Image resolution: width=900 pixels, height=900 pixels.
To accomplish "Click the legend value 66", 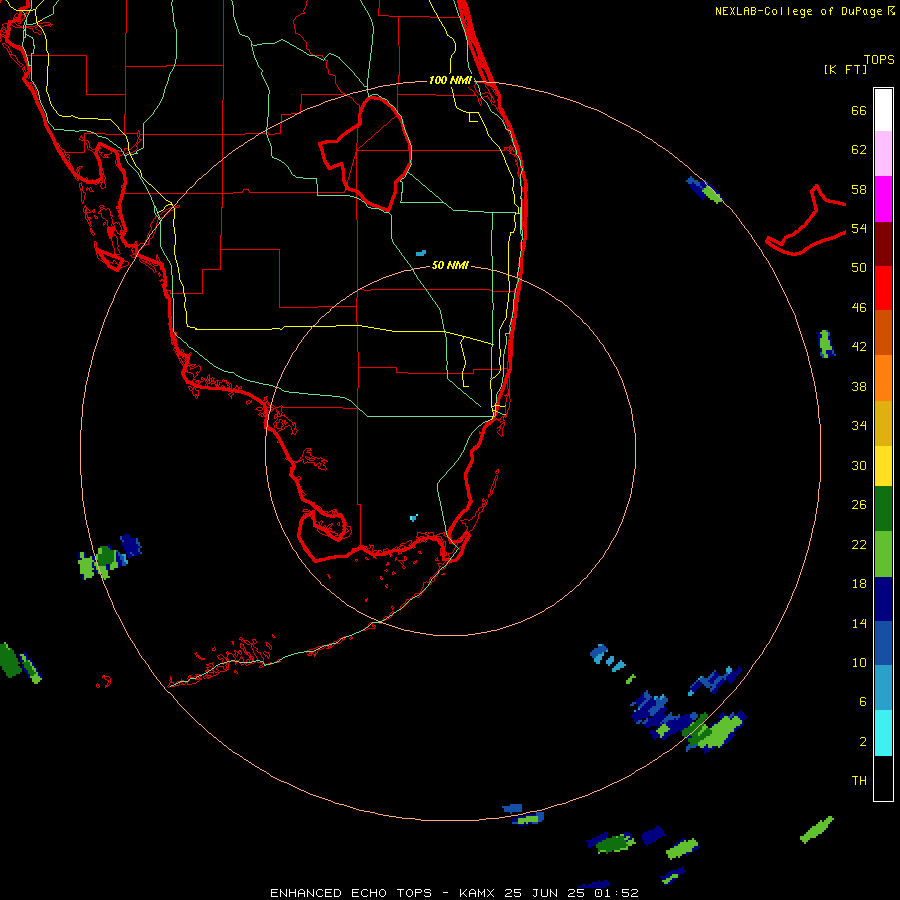I will coord(859,110).
